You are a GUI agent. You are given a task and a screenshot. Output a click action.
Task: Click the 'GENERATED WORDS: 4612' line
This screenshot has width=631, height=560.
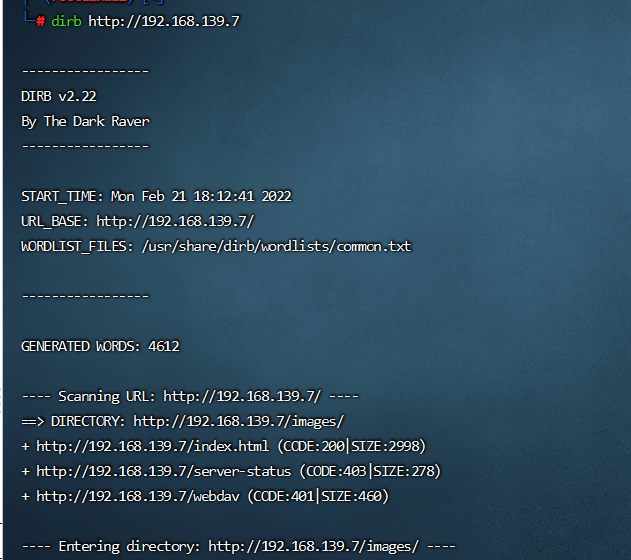[100, 346]
